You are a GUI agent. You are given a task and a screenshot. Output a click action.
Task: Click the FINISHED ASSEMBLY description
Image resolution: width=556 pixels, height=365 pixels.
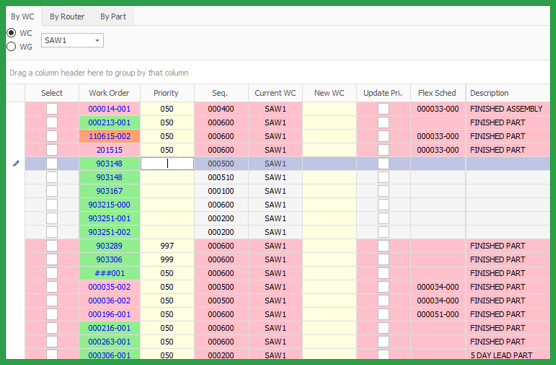pyautogui.click(x=506, y=109)
